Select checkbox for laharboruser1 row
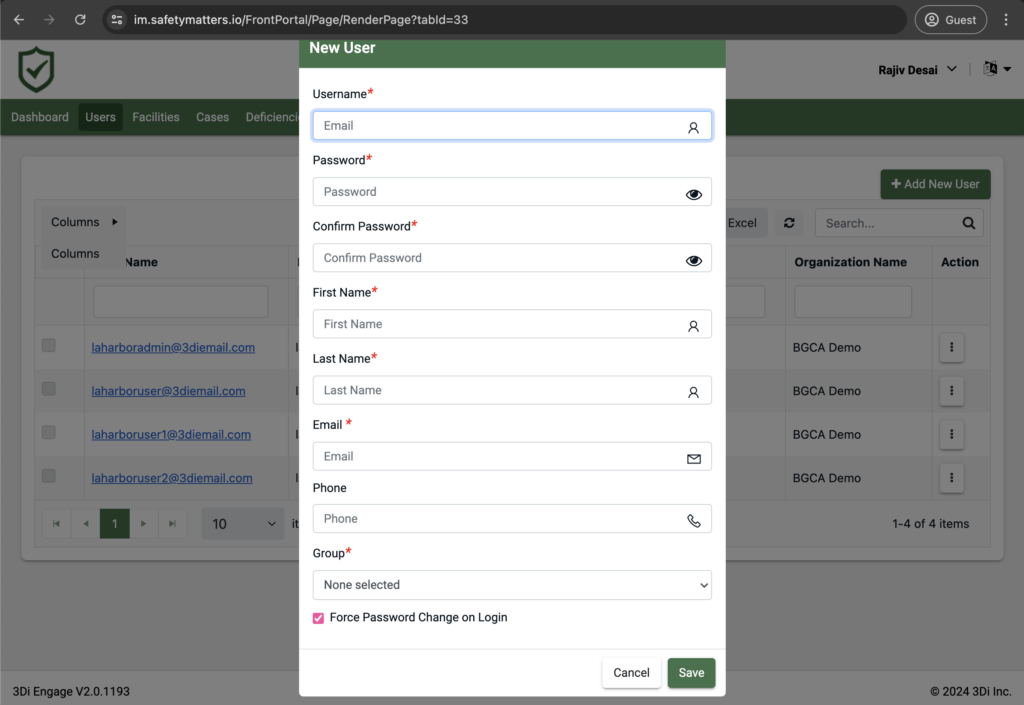 click(x=49, y=432)
